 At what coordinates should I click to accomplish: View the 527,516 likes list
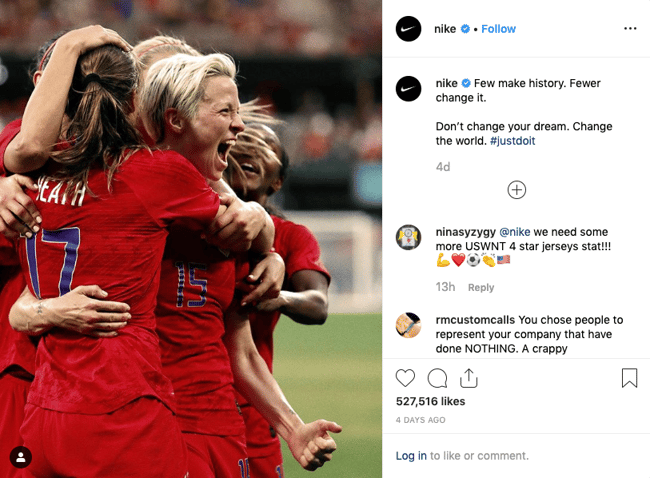pyautogui.click(x=430, y=401)
